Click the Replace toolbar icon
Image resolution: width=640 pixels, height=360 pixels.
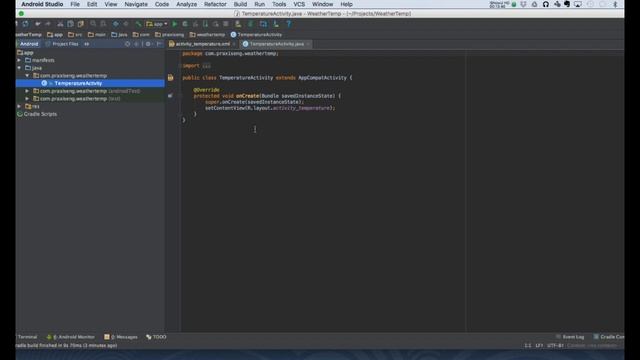[x=103, y=24]
